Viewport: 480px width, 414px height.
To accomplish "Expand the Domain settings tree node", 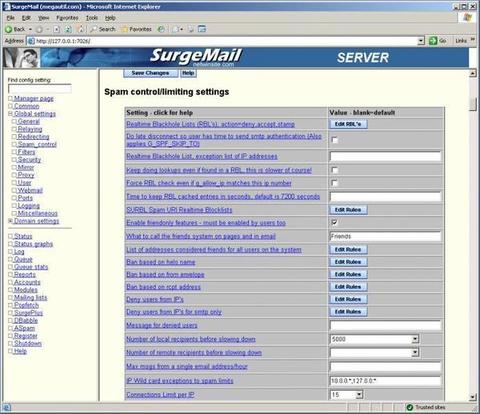I will pyautogui.click(x=10, y=221).
